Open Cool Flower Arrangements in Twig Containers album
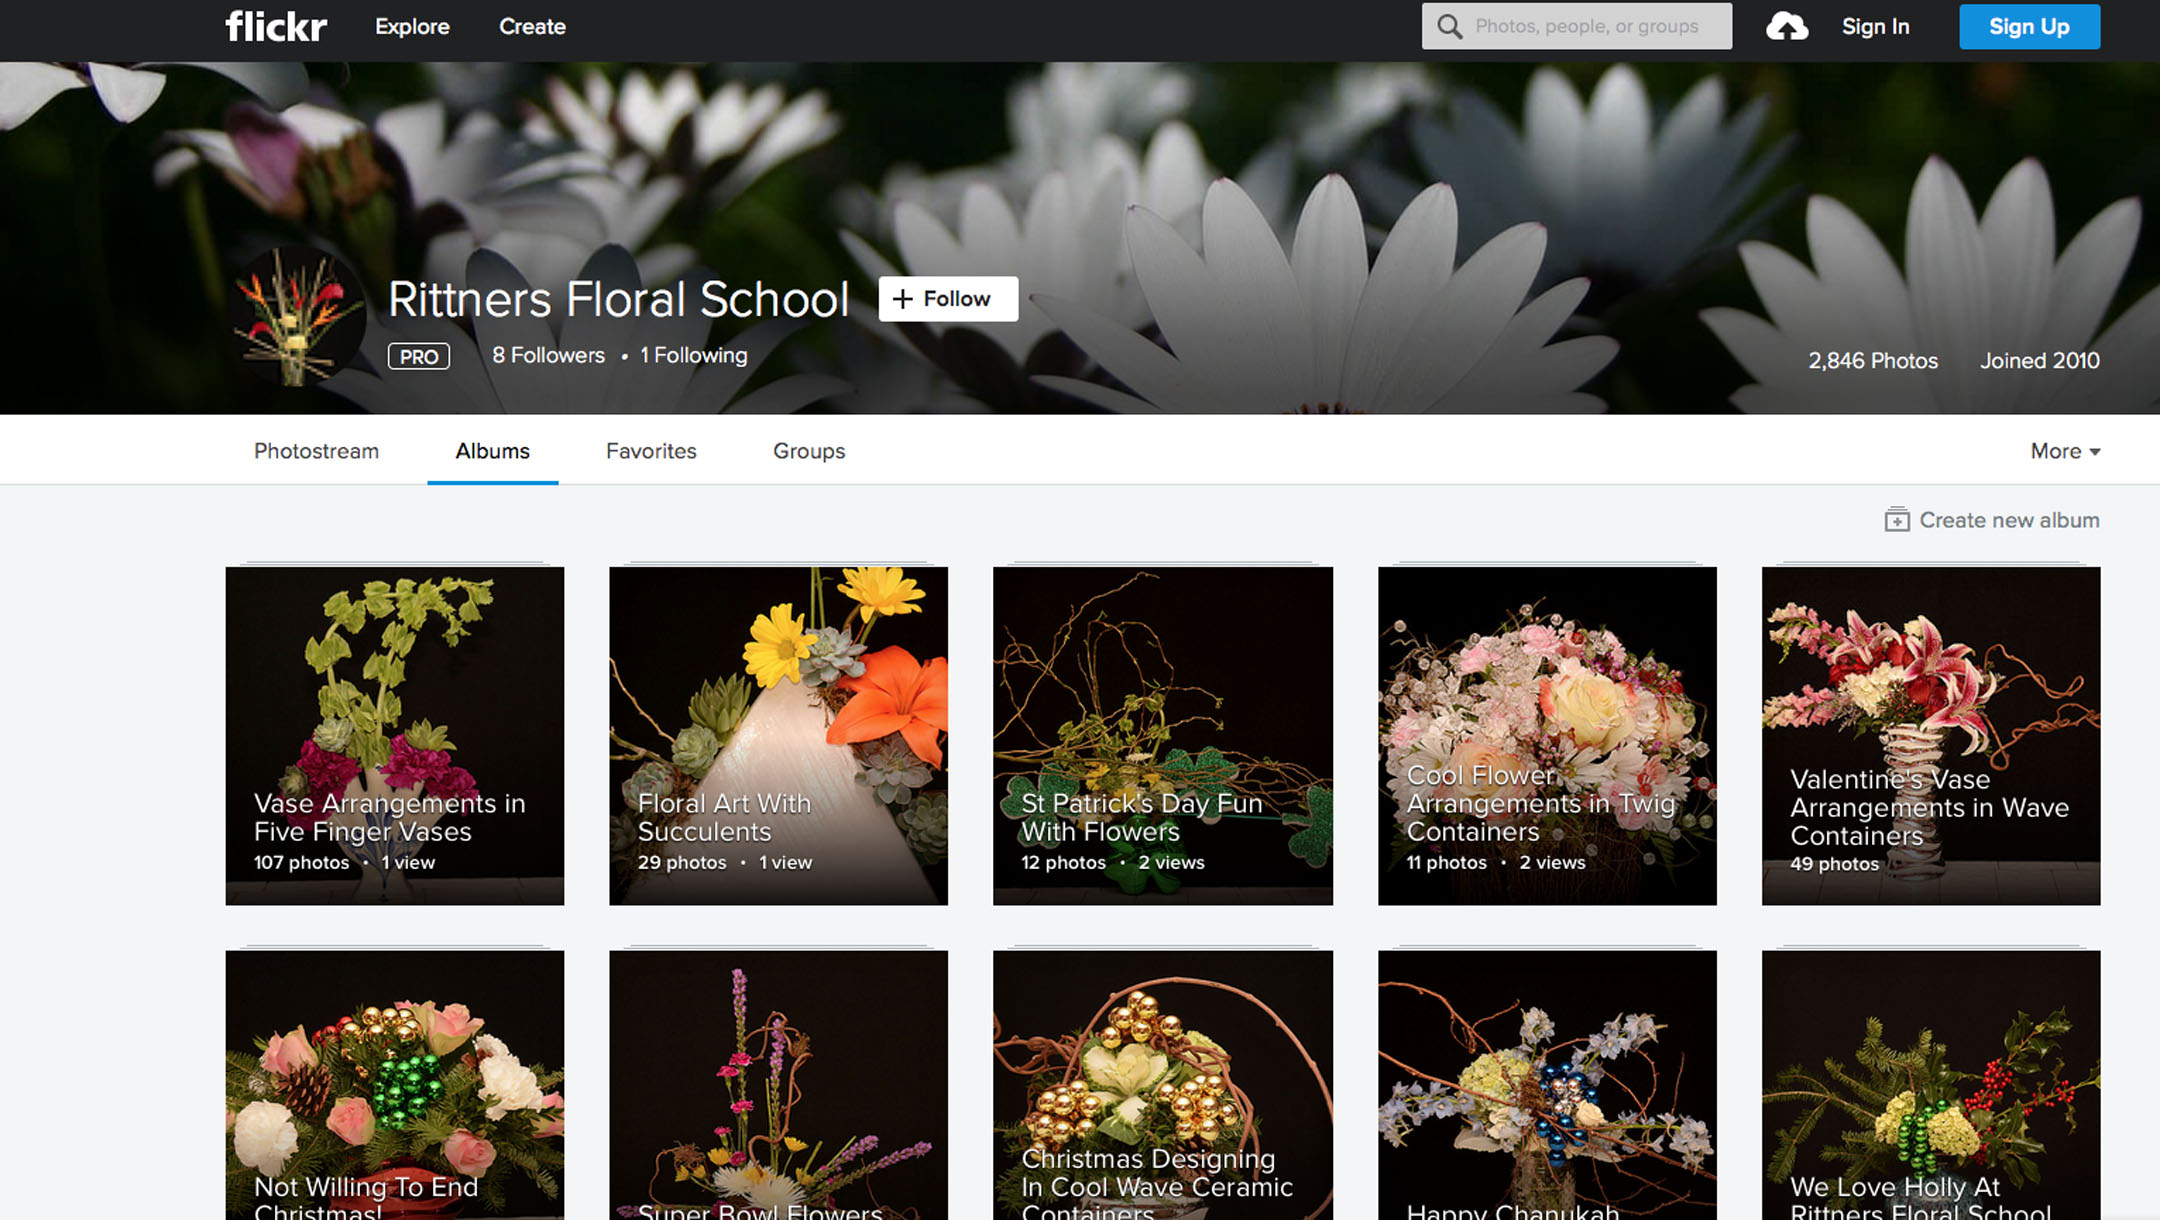2160x1220 pixels. (x=1547, y=736)
